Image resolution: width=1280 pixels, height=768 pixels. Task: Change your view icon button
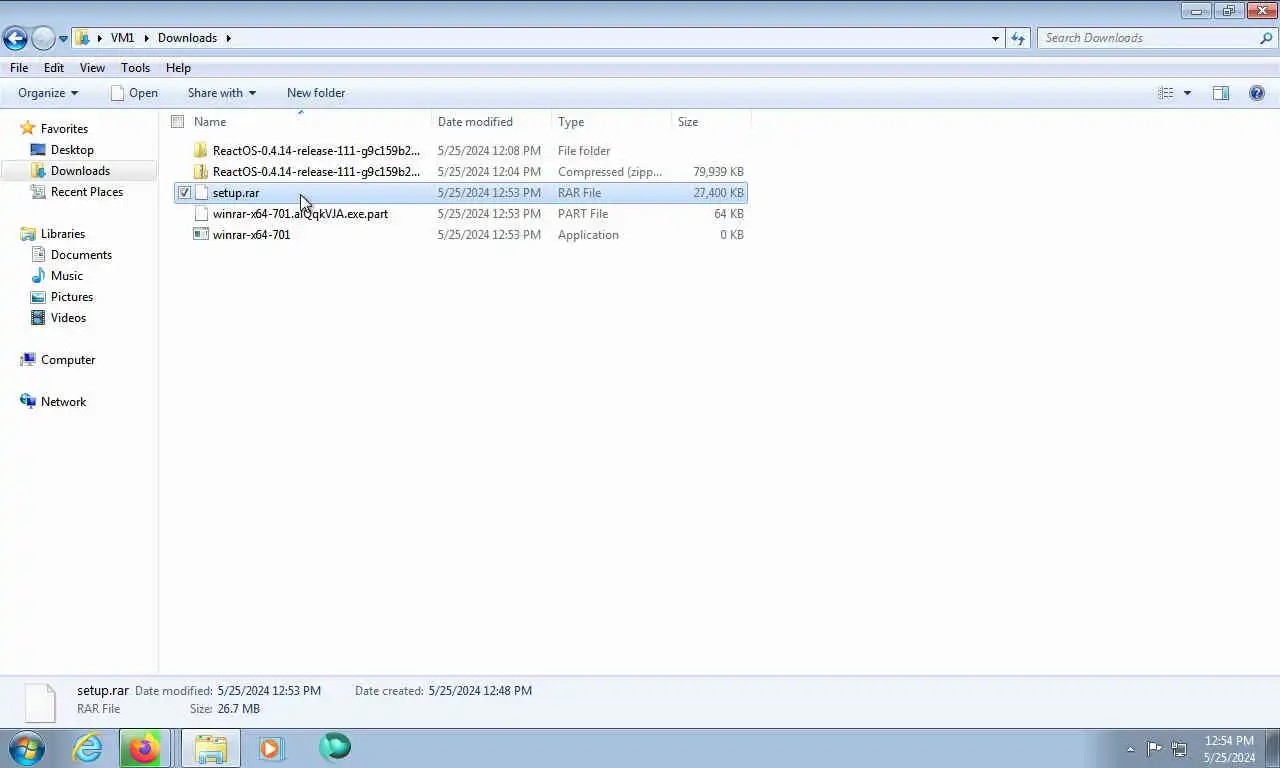(1165, 93)
